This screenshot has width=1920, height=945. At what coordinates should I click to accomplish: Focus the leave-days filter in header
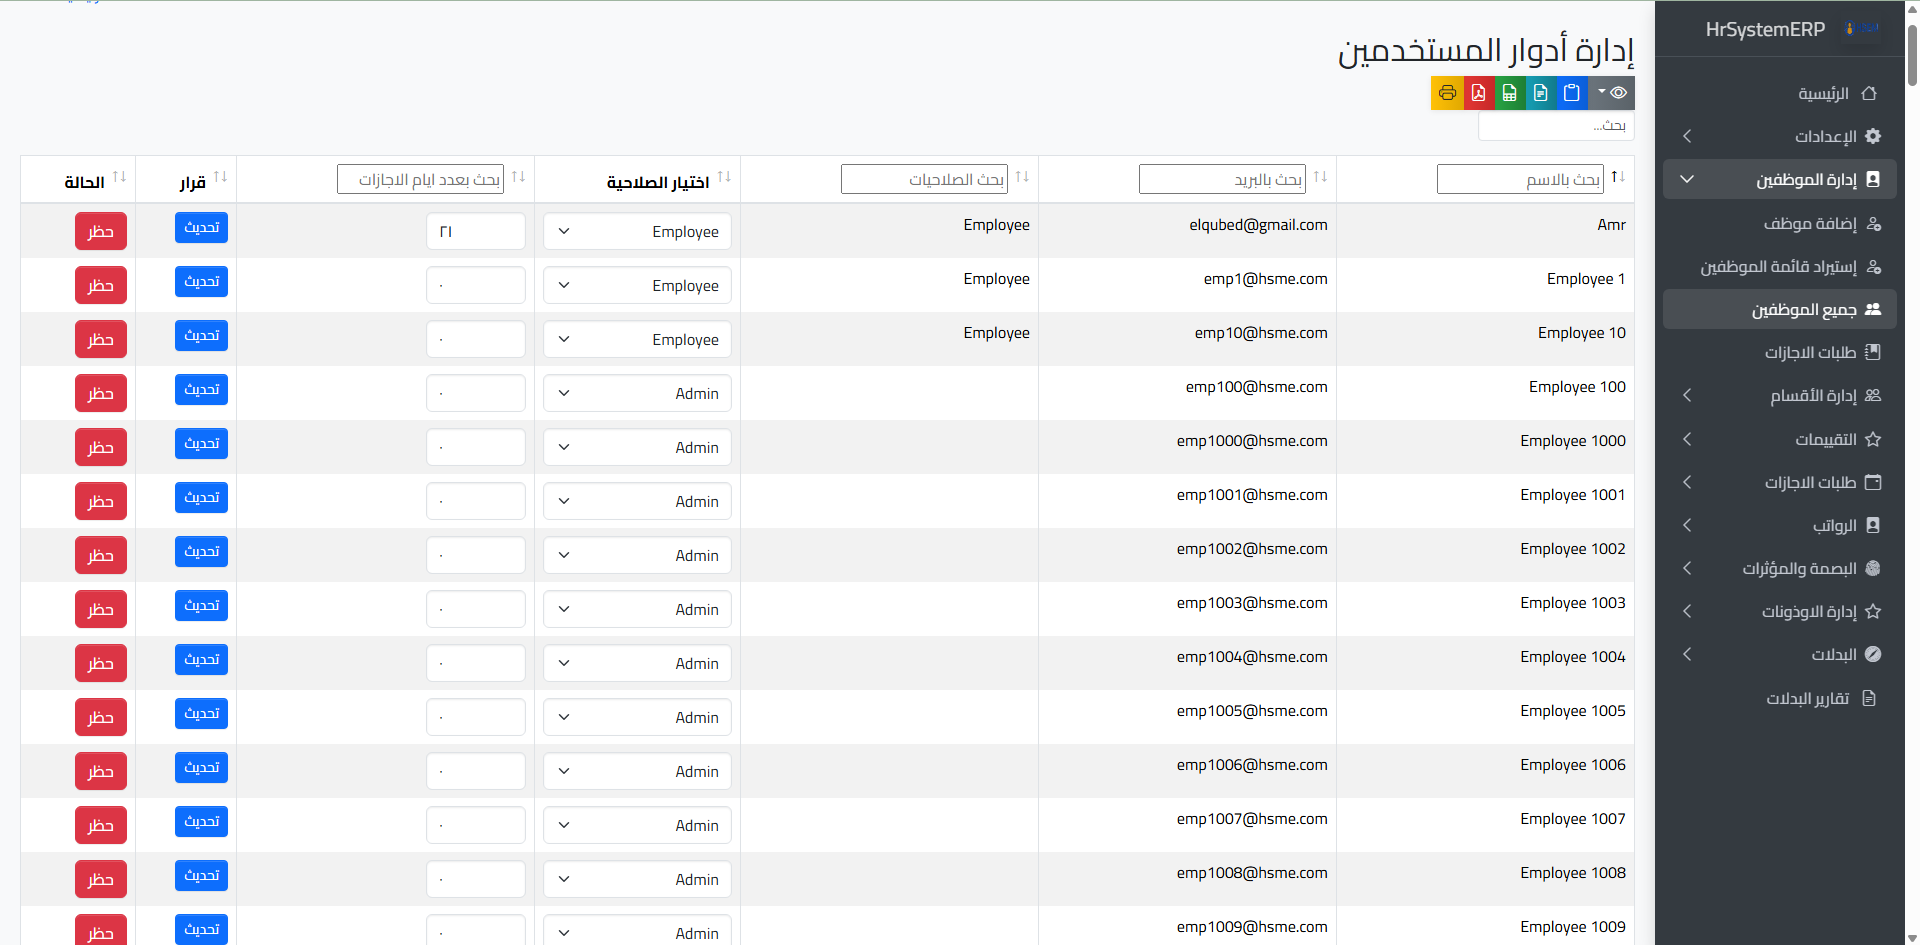point(420,179)
